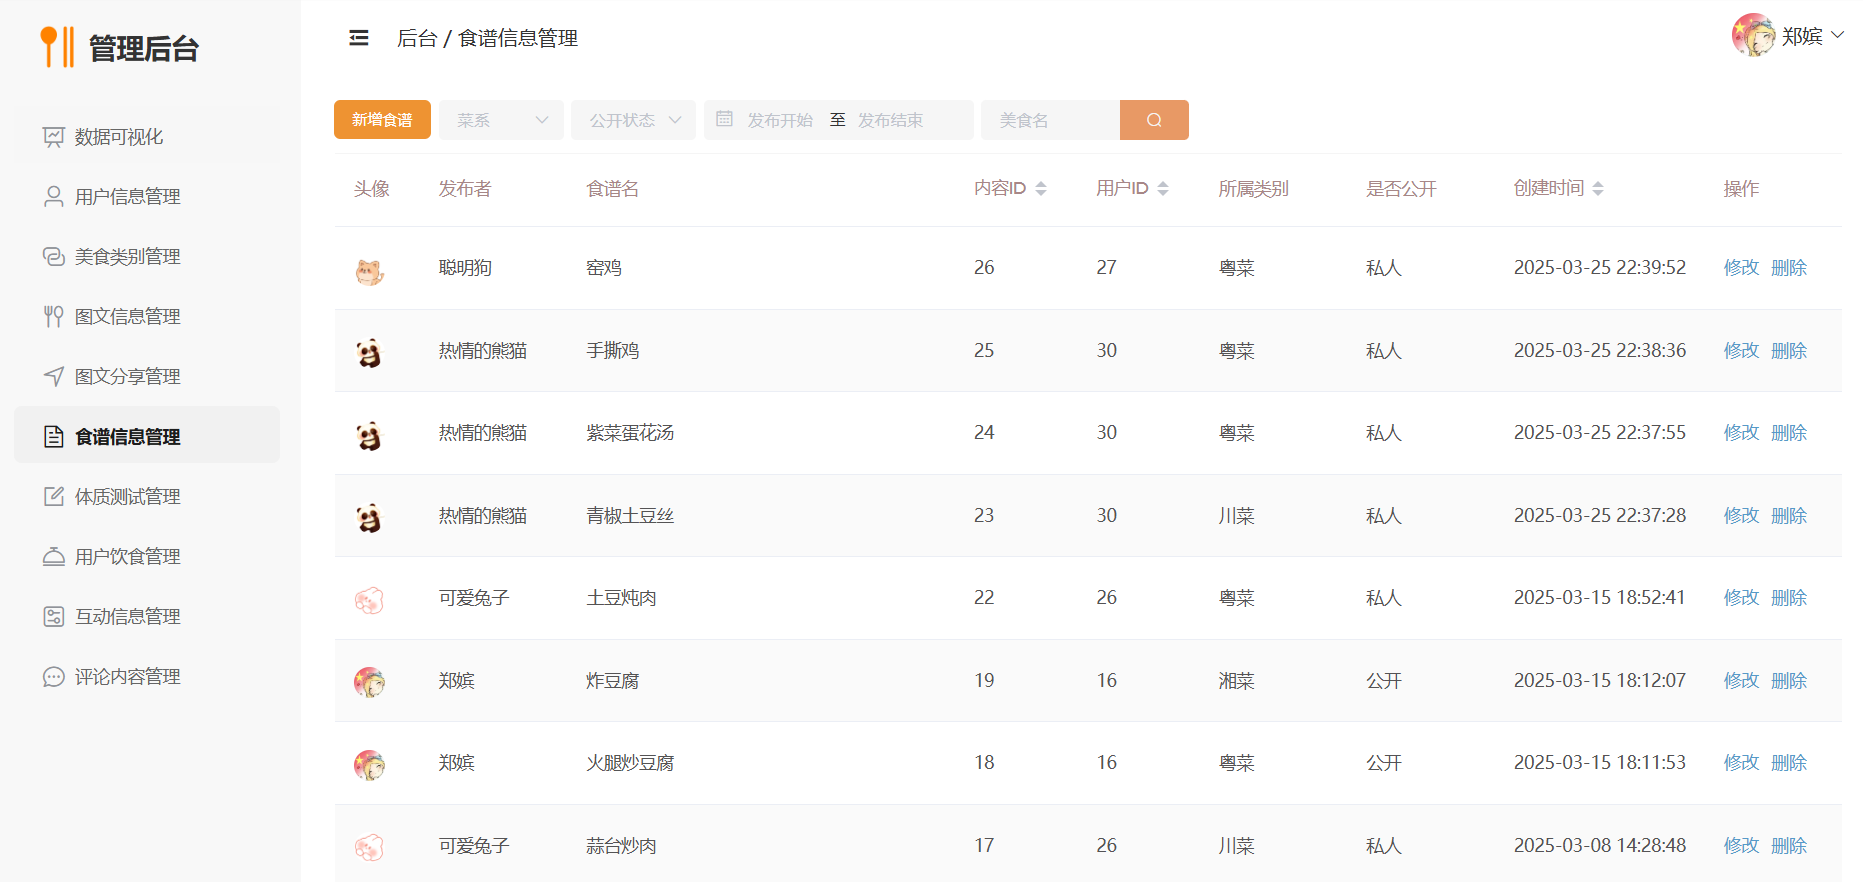This screenshot has width=1863, height=882.
Task: Click the 评论内容管理 chat bubble icon
Action: click(x=54, y=677)
